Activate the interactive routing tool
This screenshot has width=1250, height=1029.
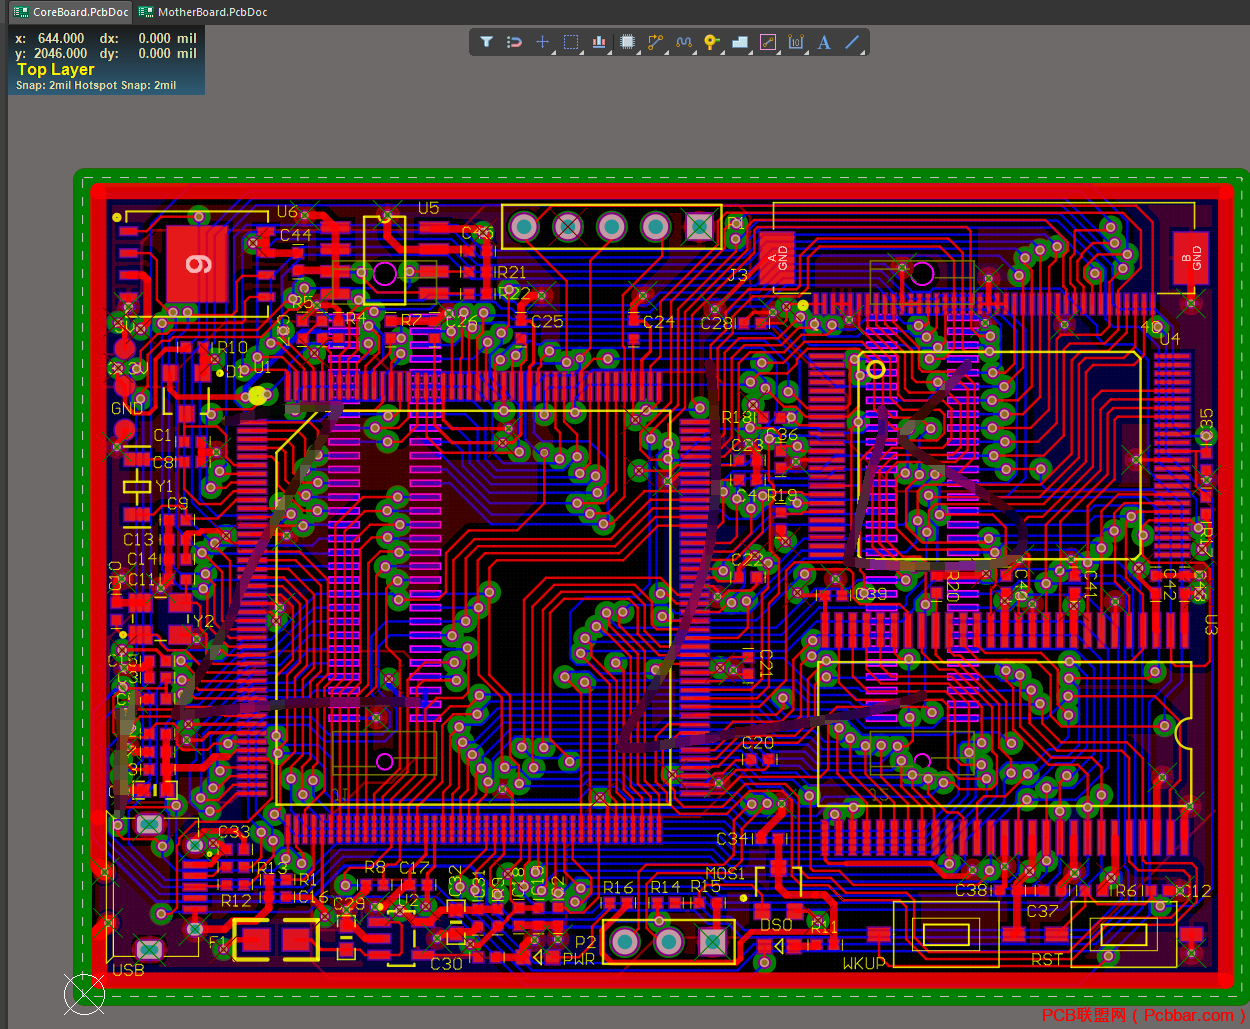655,42
